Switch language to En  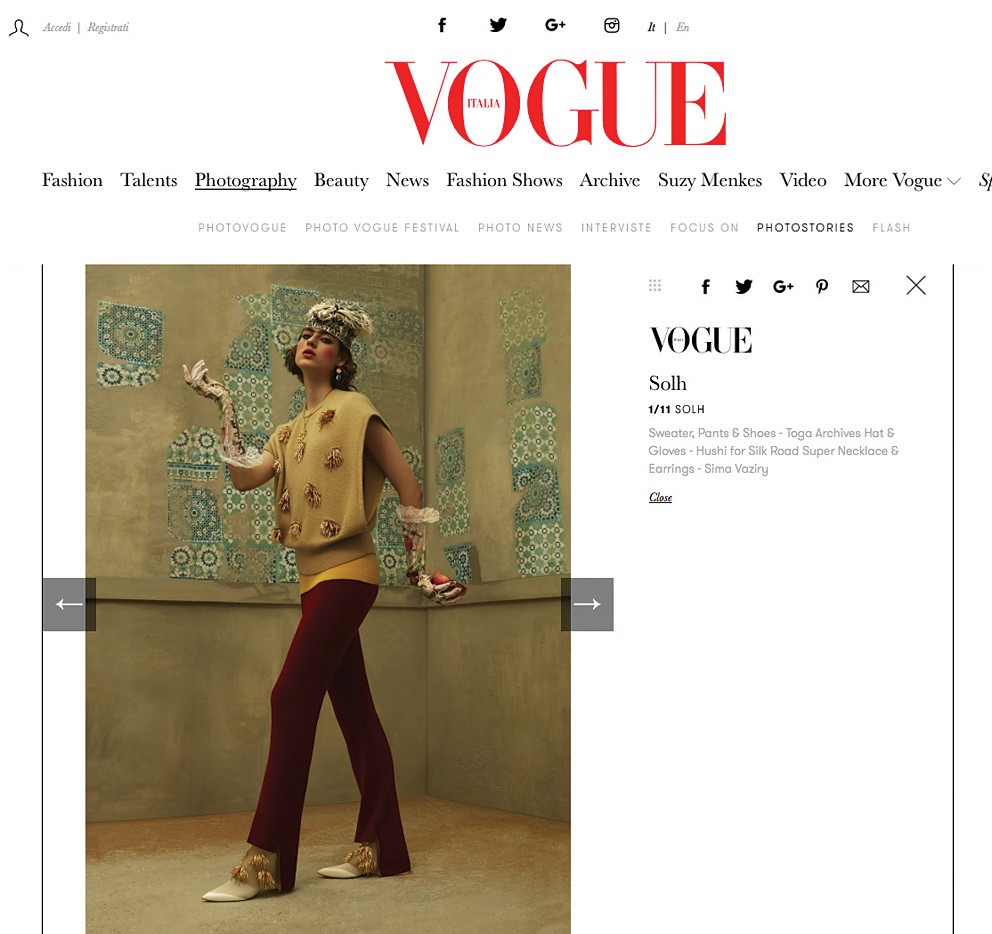683,27
